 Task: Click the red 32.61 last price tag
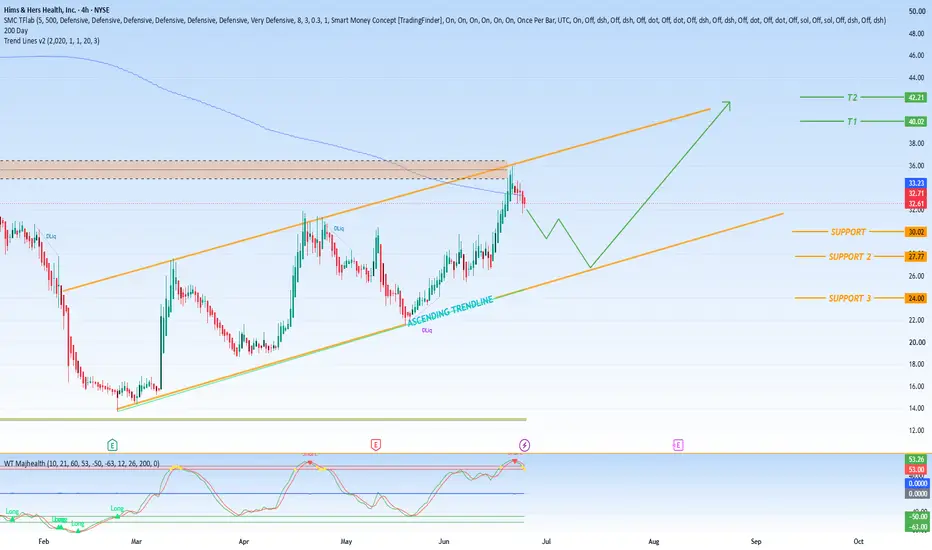click(x=915, y=203)
